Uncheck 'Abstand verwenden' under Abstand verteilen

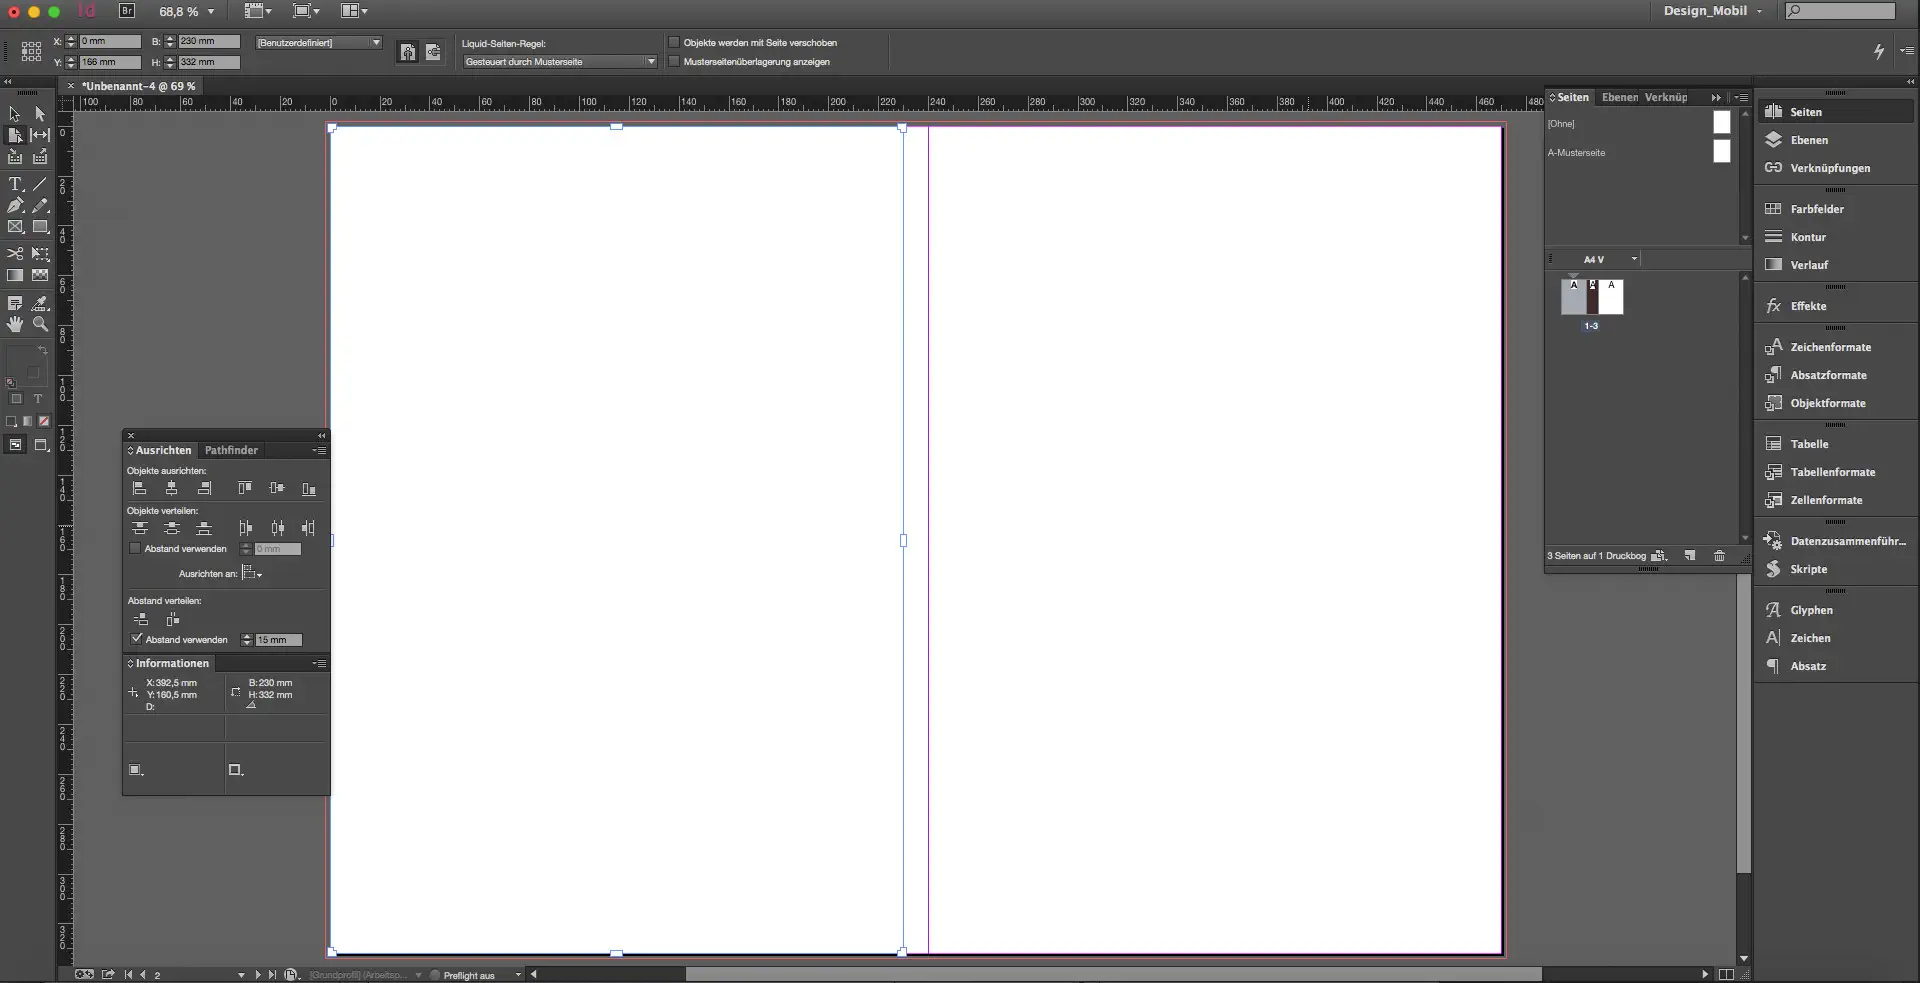tap(137, 639)
